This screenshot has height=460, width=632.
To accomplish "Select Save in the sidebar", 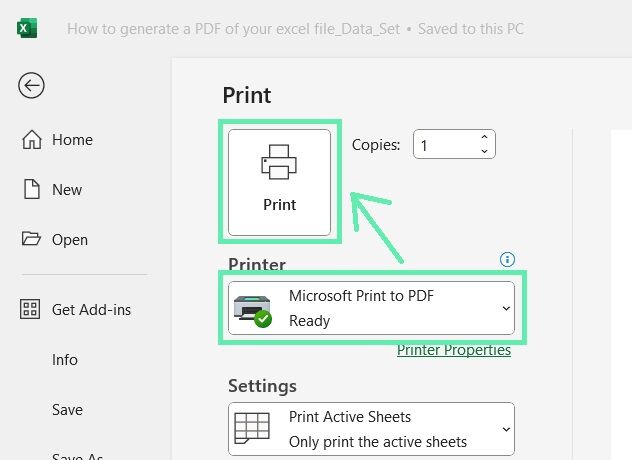I will [x=67, y=410].
